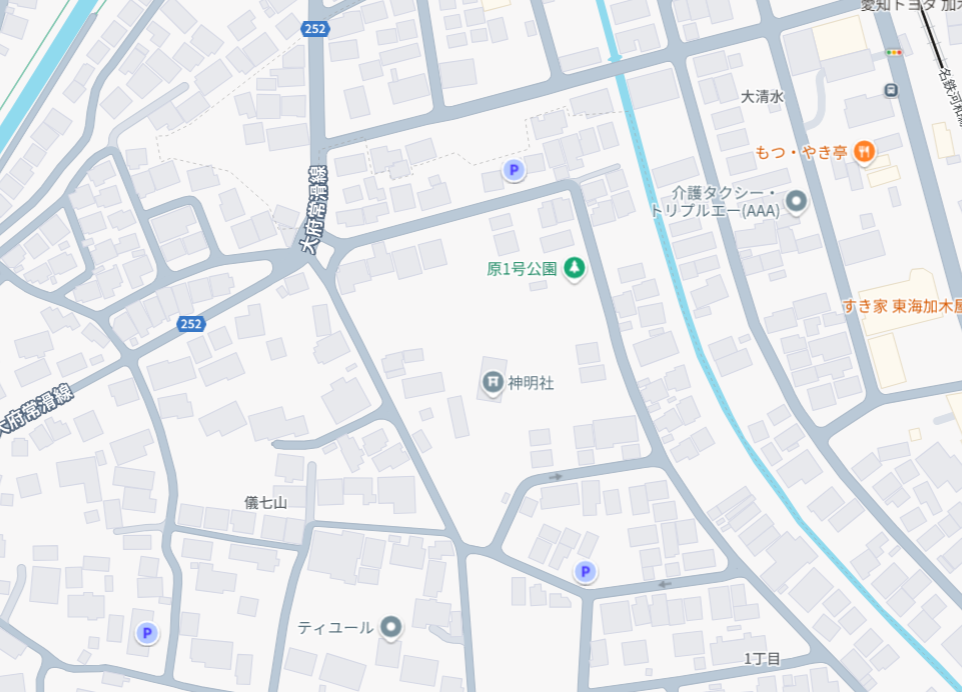
Task: Click the vertical 大府常滑線 road label
Action: 314,209
